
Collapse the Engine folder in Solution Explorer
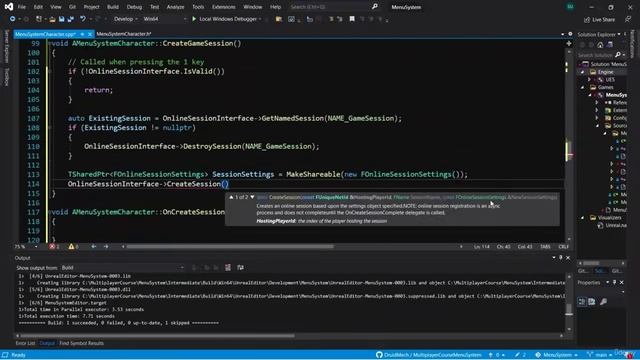(x=582, y=72)
